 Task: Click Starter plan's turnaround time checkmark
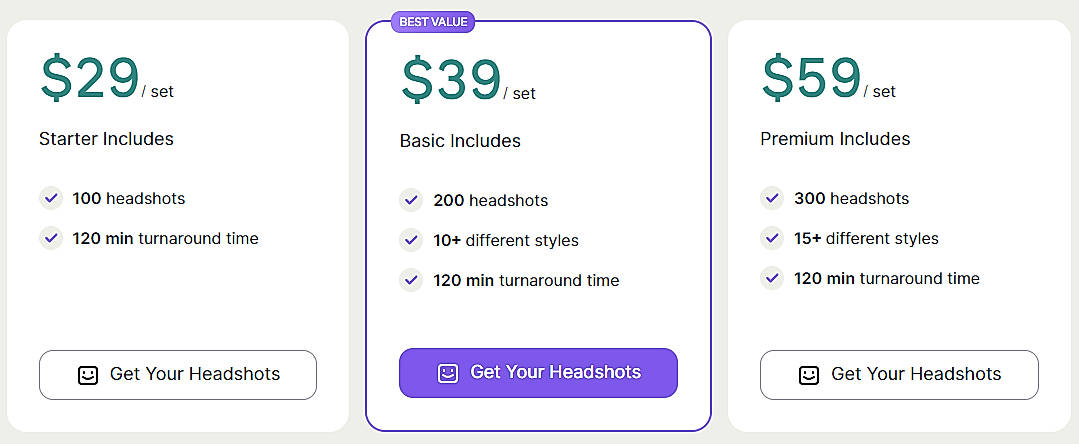point(51,238)
